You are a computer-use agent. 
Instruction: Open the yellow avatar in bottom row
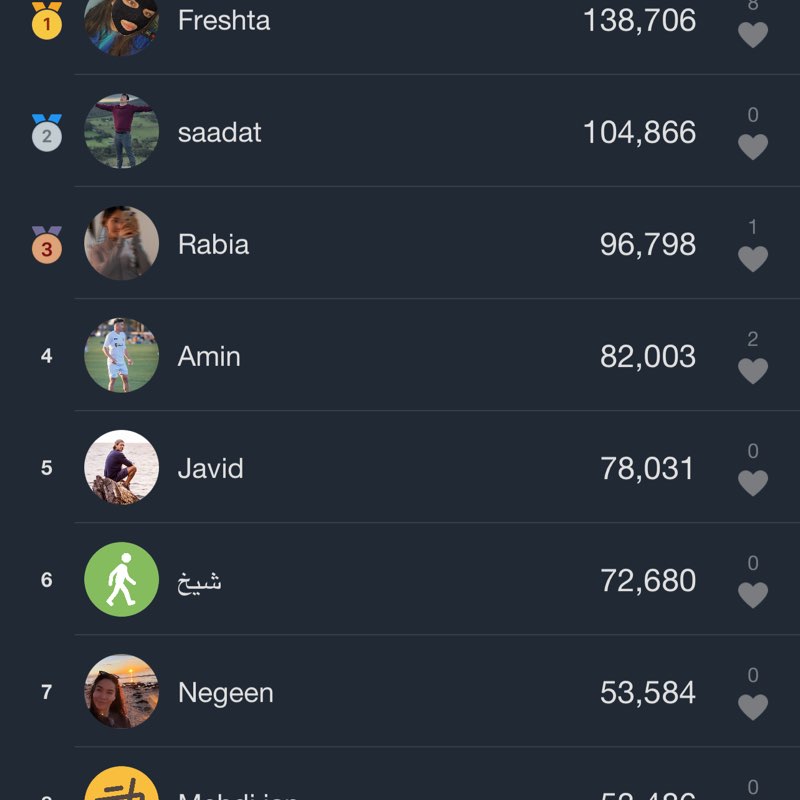tap(121, 785)
